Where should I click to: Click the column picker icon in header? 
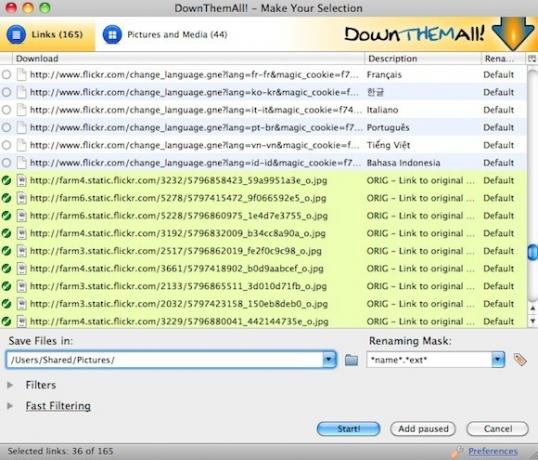click(532, 59)
